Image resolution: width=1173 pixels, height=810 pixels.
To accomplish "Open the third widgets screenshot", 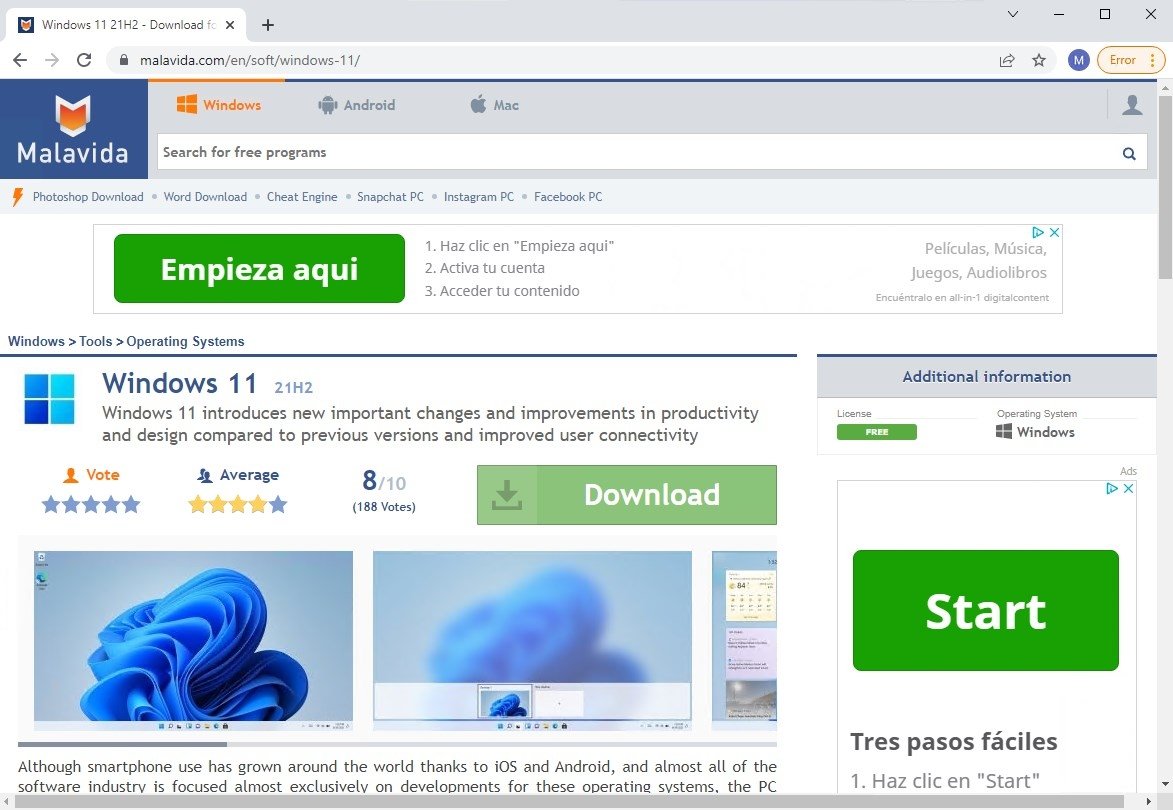I will (x=744, y=641).
